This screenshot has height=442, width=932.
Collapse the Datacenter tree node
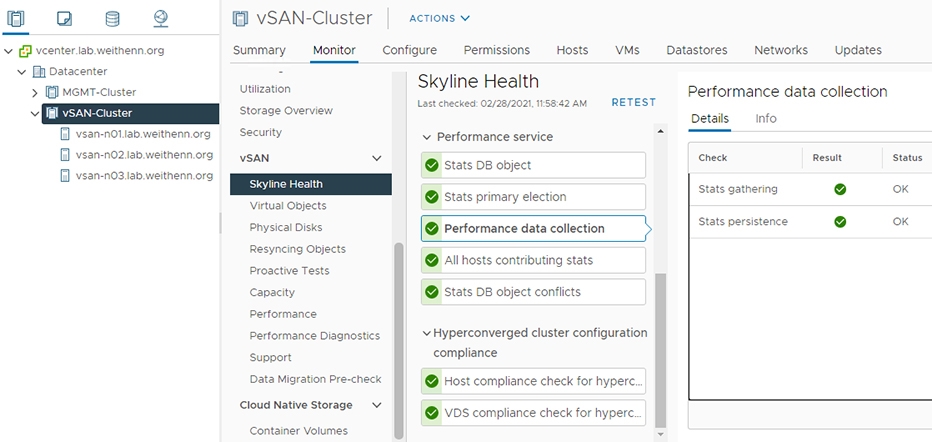coord(22,72)
